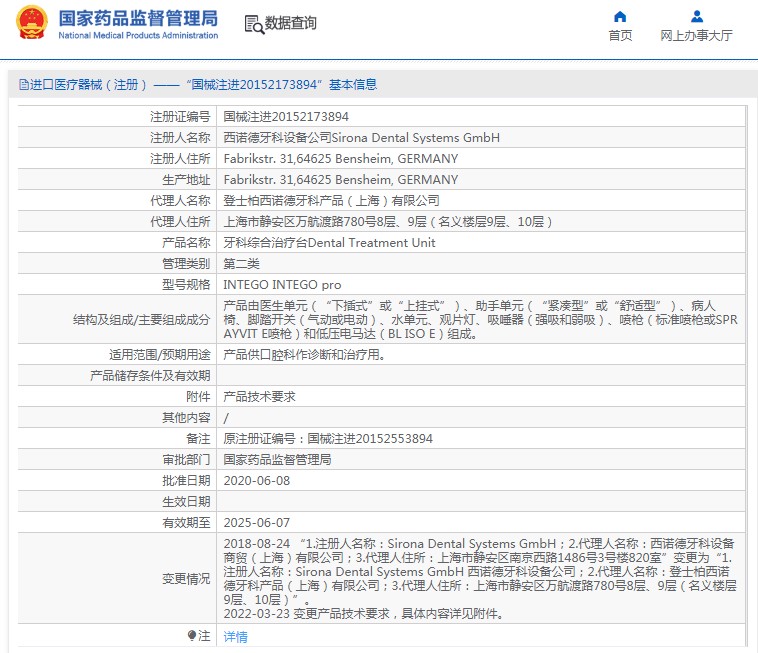Click the 代理人名称 row label
The image size is (758, 653).
click(180, 201)
